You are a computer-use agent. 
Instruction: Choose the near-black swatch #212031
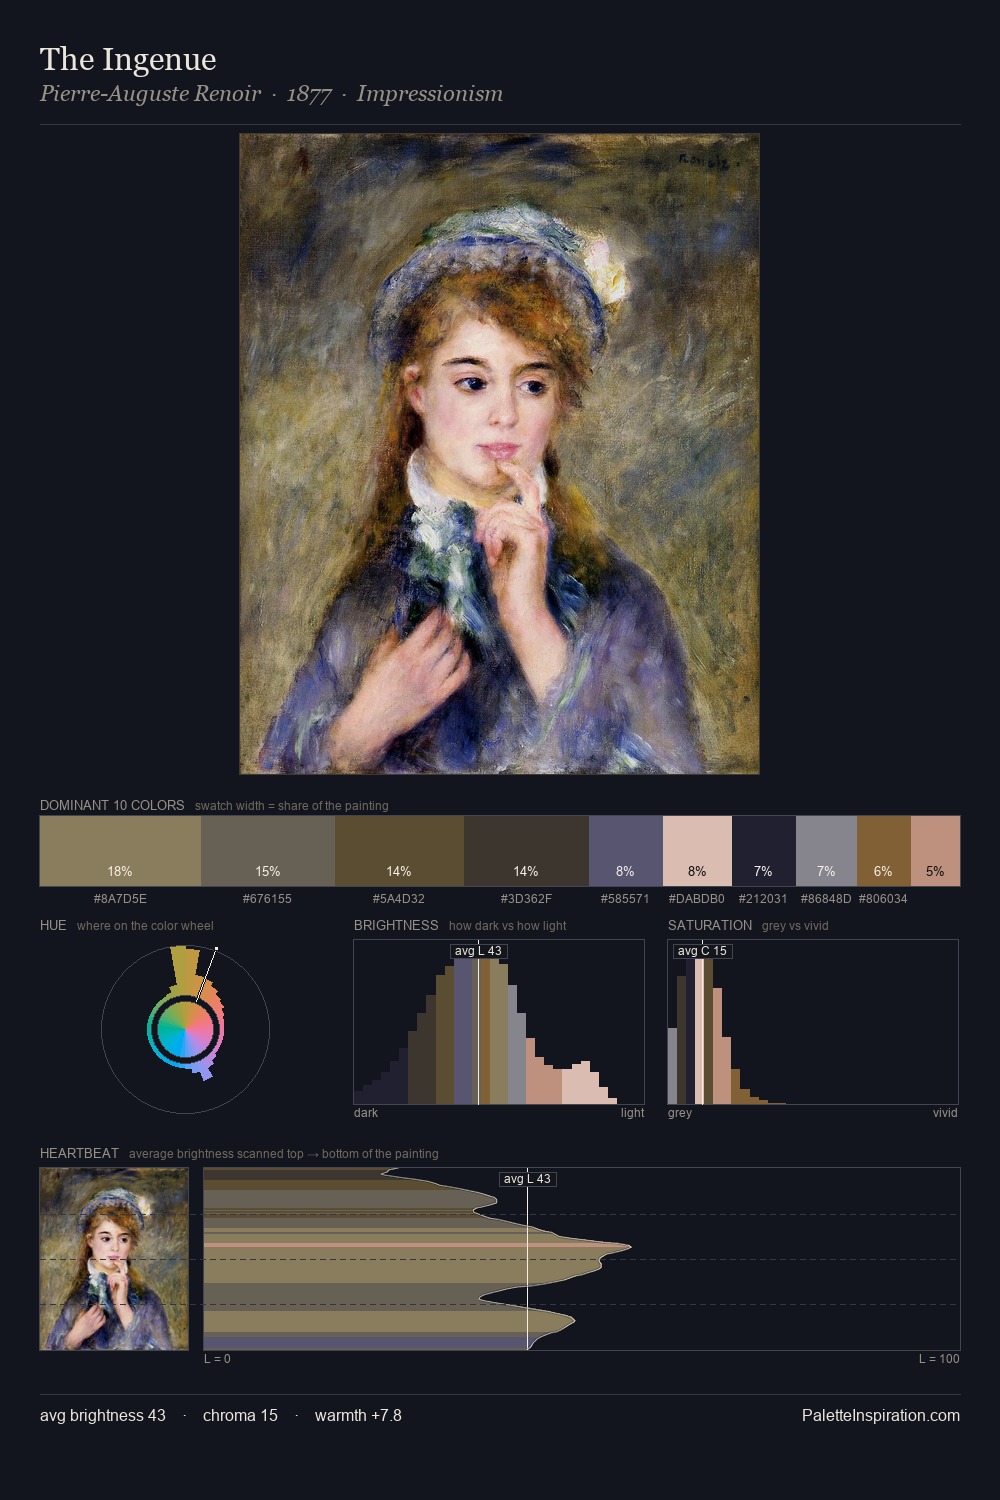tap(764, 851)
